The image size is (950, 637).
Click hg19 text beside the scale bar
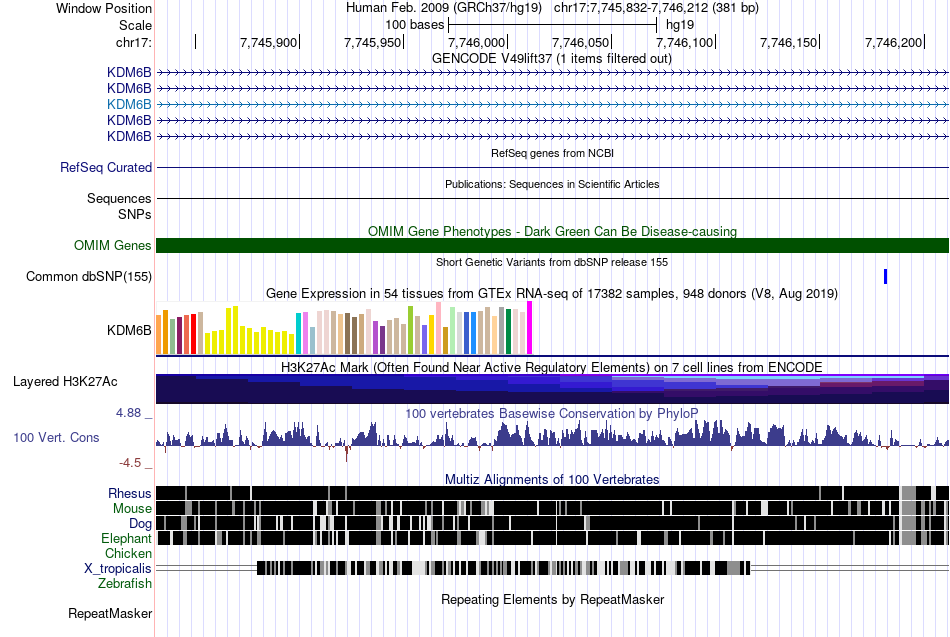[x=680, y=25]
